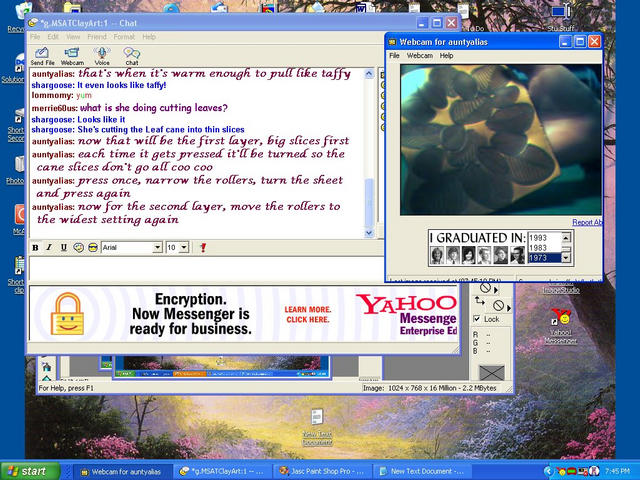Click the chat message input field
Image resolution: width=640 pixels, height=480 pixels.
pos(206,268)
